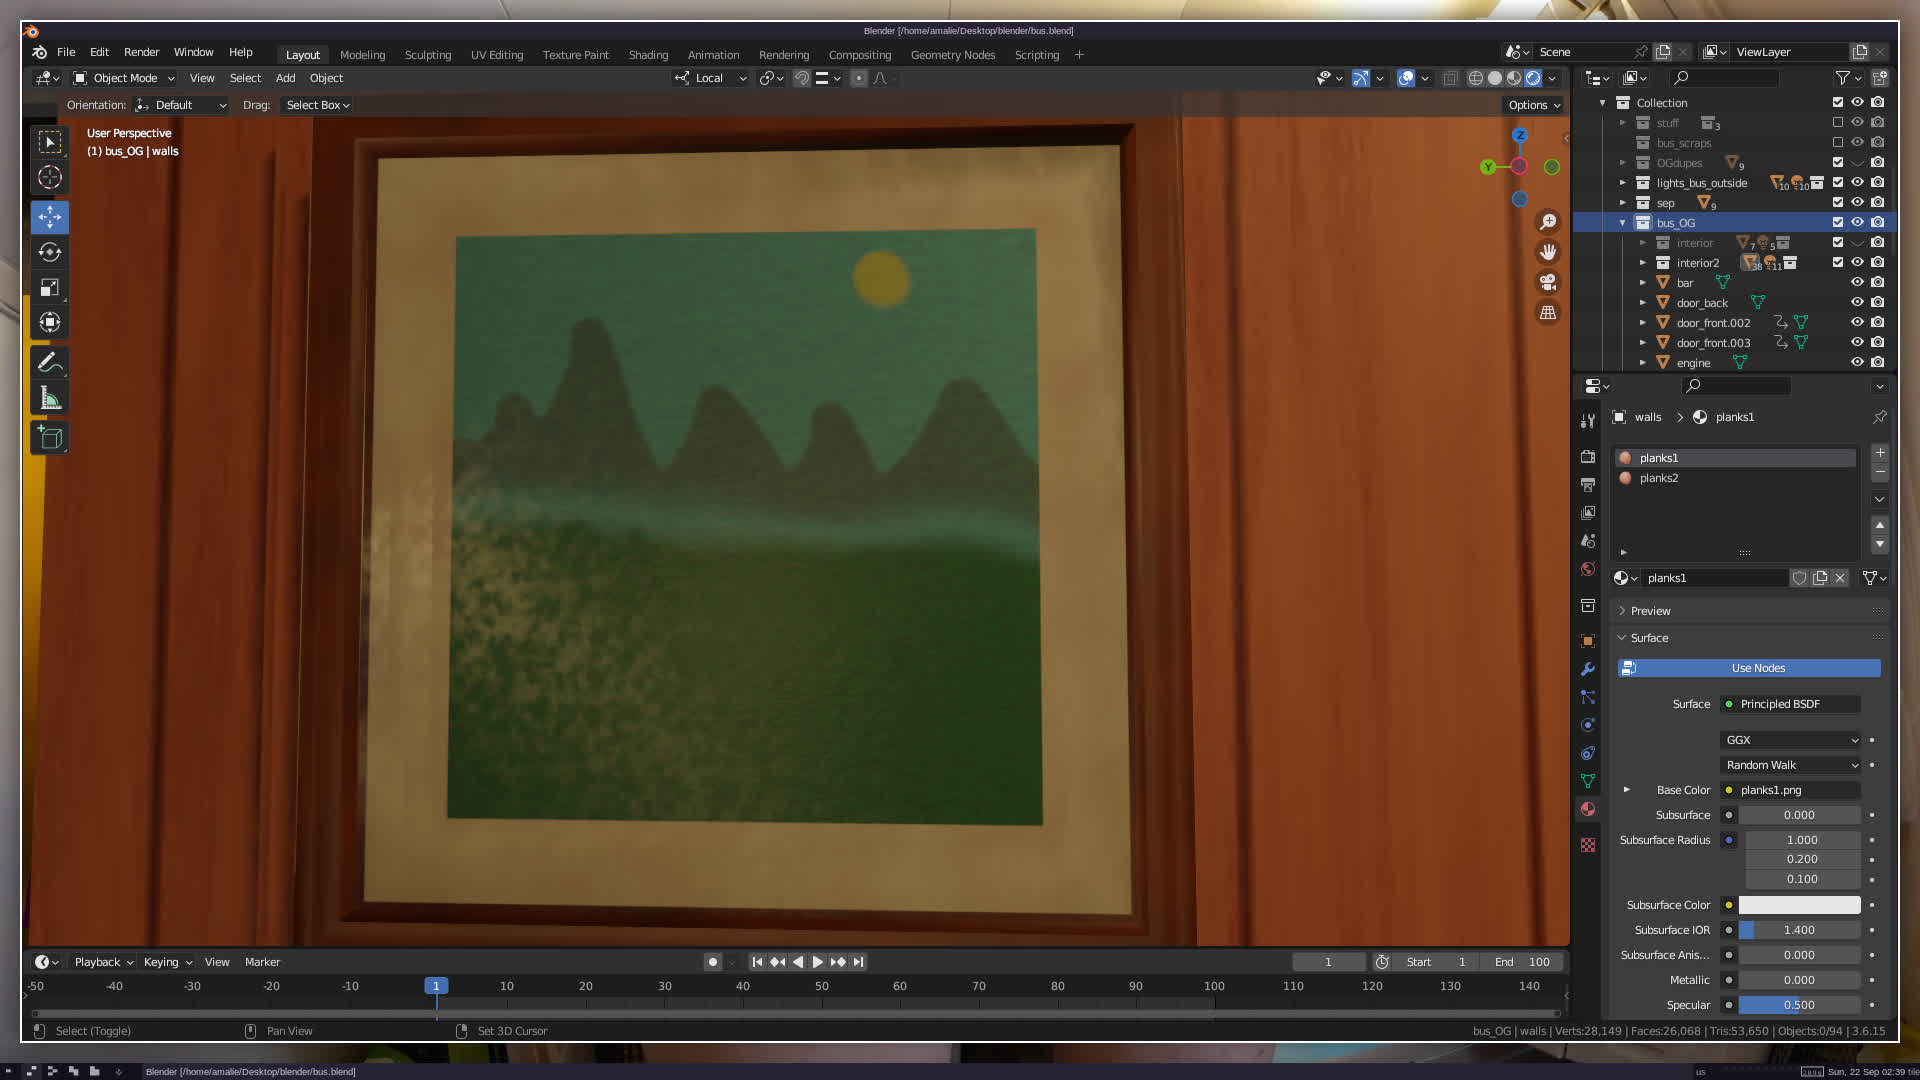Screen dimensions: 1920x1080
Task: Switch to orthographic grid view icon
Action: [1548, 313]
